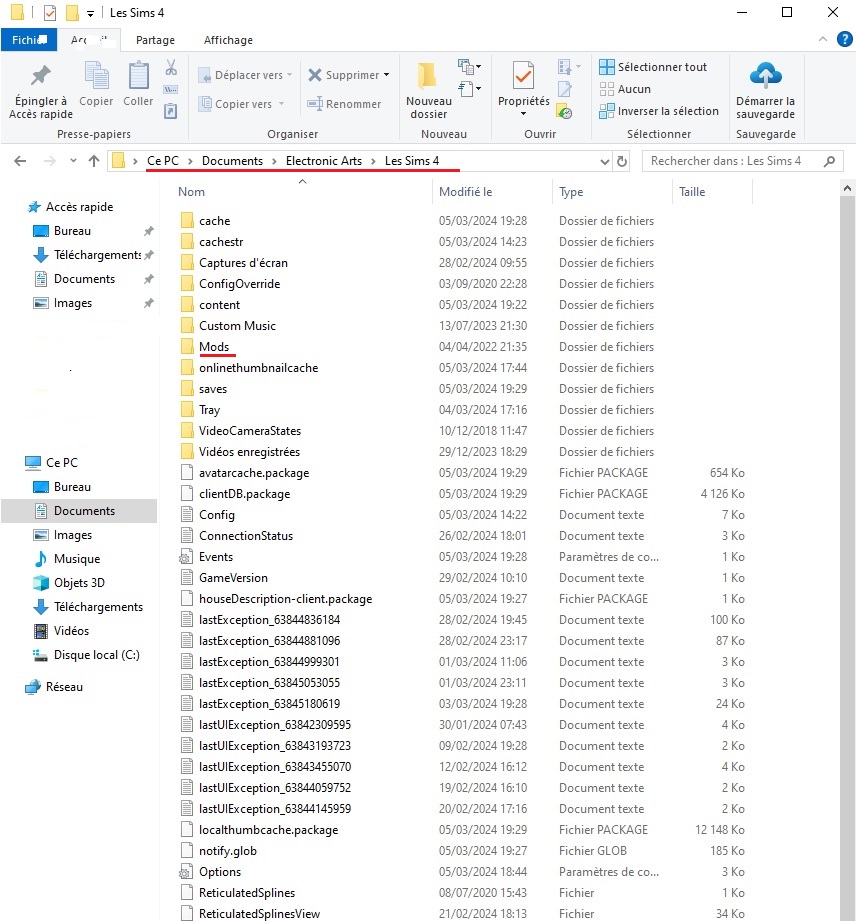Go back with the left arrow button
The image size is (857, 921).
[20, 161]
